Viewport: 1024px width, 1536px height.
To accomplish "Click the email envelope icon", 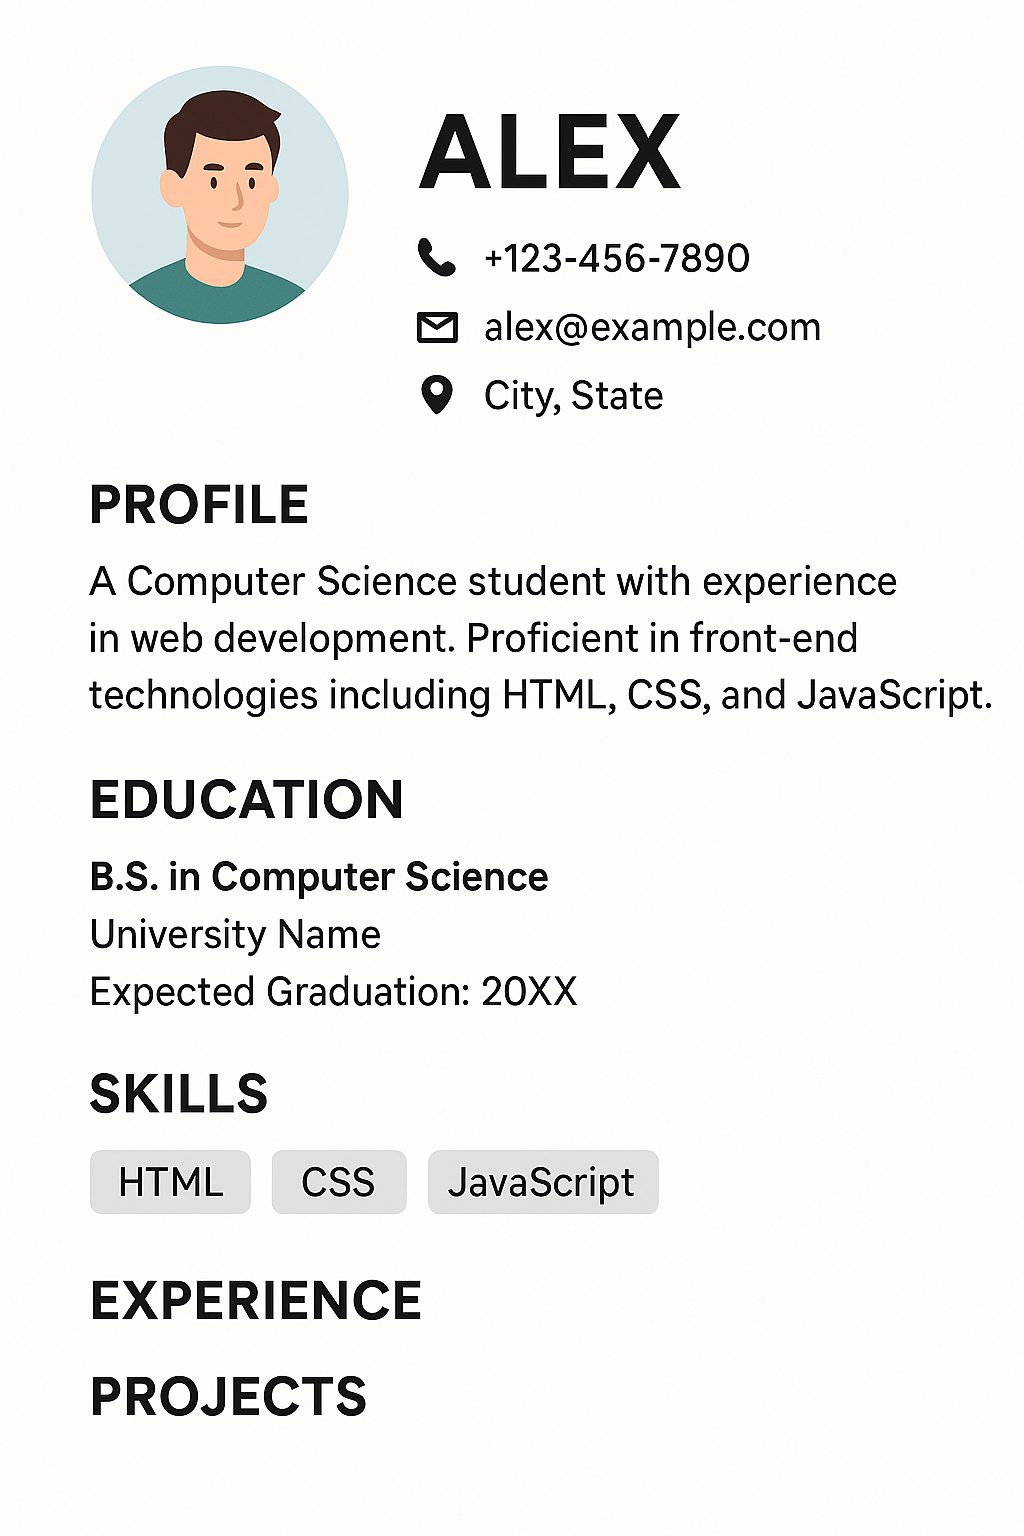I will (x=437, y=327).
